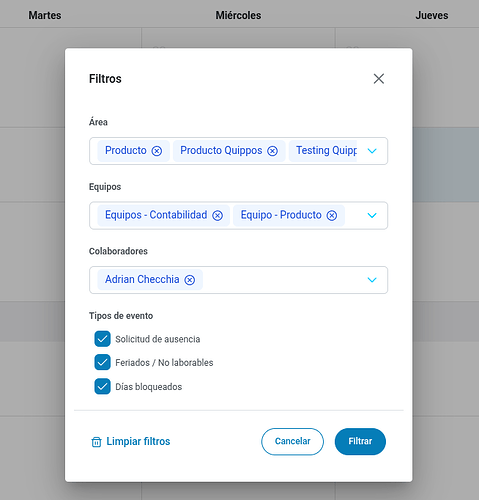
Task: Remove Adrian Checchia collaborator chip
Action: pyautogui.click(x=190, y=280)
